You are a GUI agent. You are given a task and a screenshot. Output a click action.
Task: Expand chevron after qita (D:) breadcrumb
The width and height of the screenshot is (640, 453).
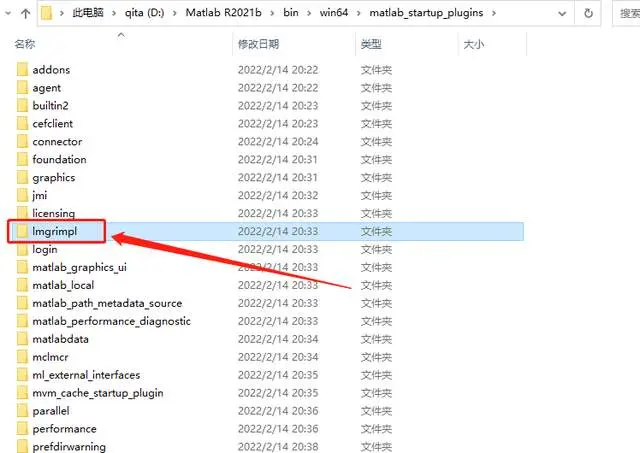pos(175,13)
